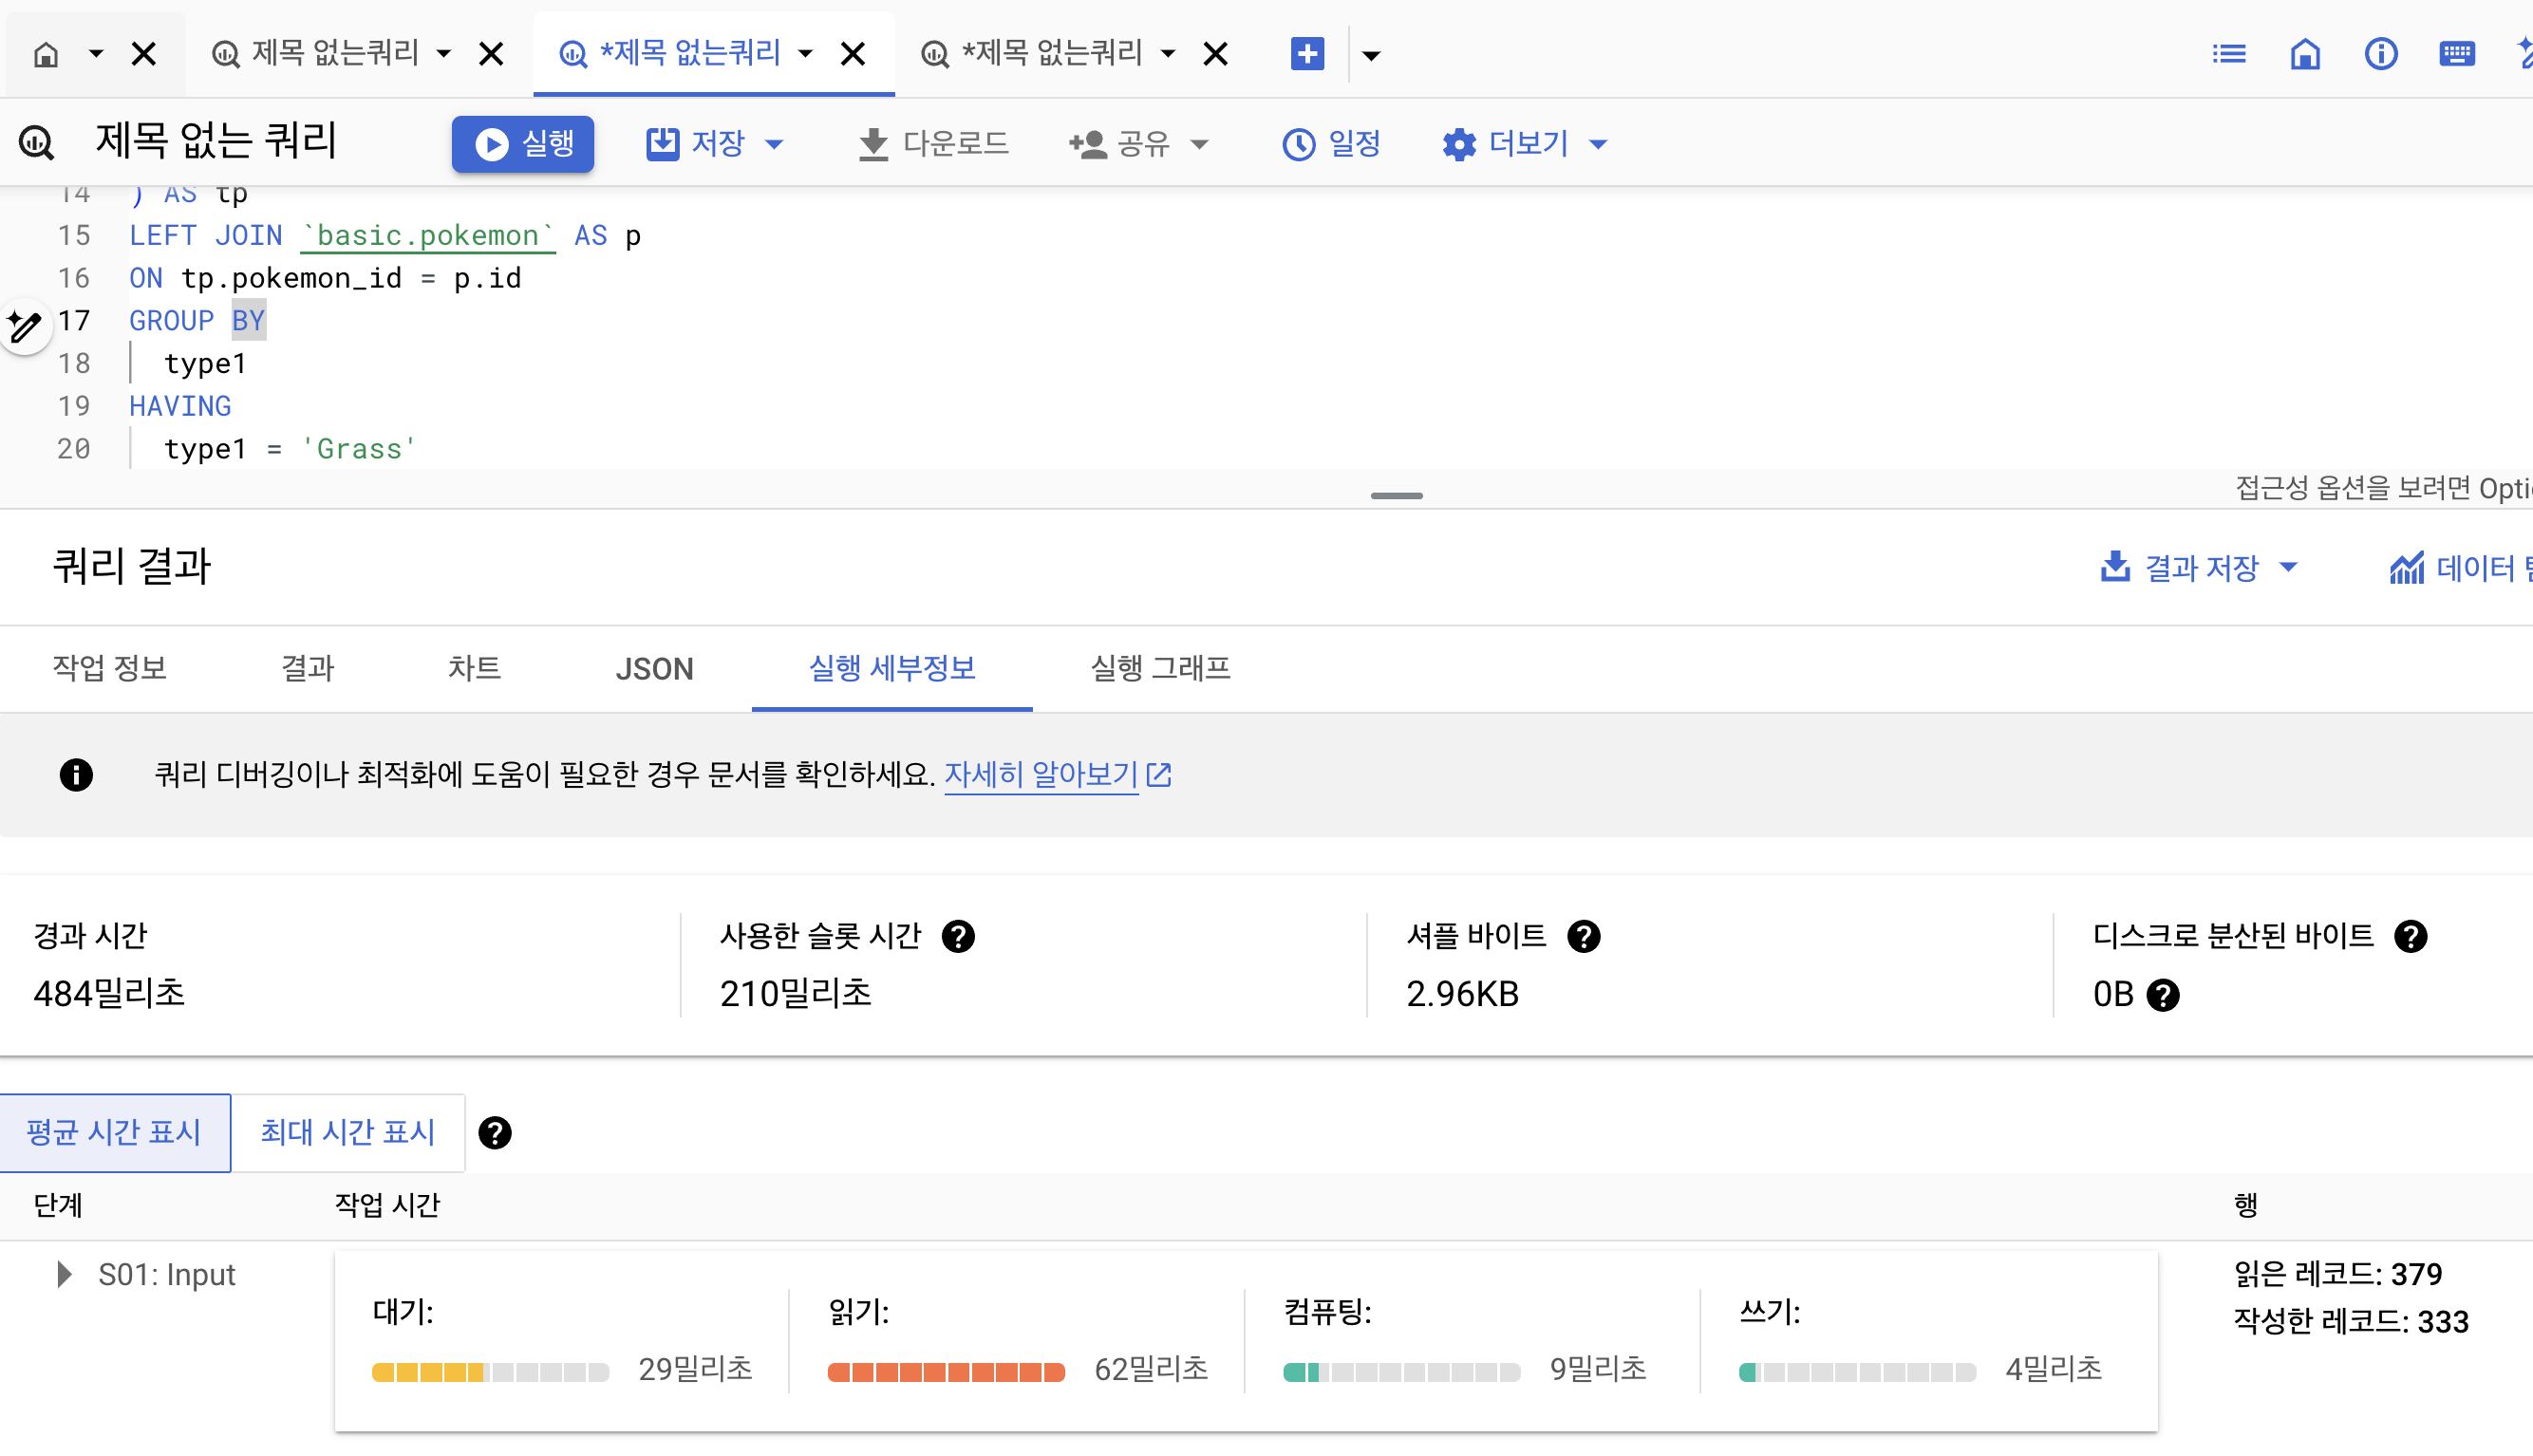
Task: Open the first query tab dropdown arrow
Action: (444, 54)
